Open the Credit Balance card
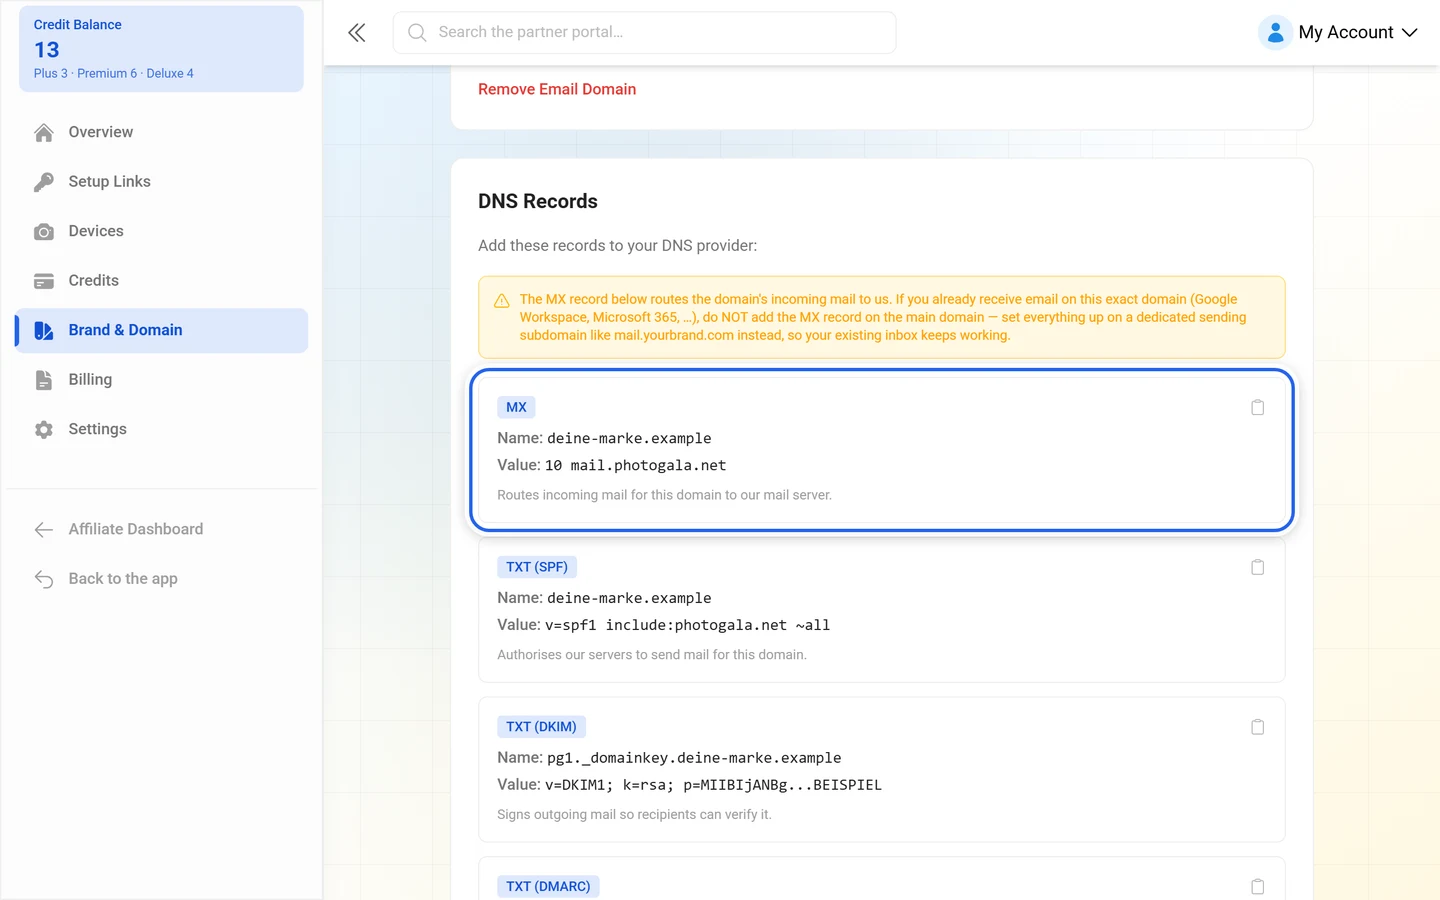This screenshot has height=900, width=1440. [x=161, y=49]
